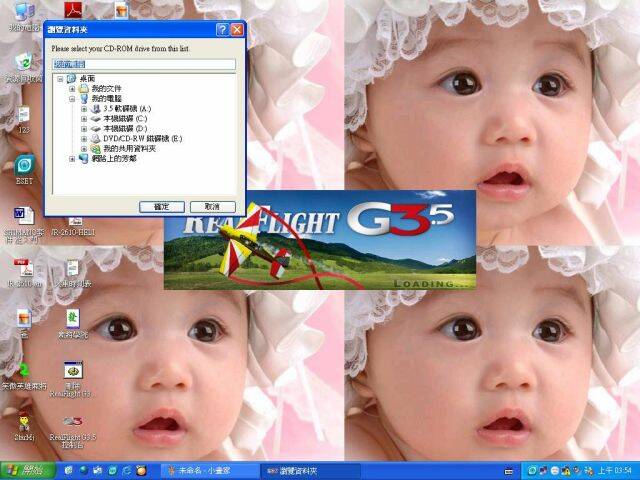Open the Word document desktop icon
Screen dimensions: 640x480
22,216
